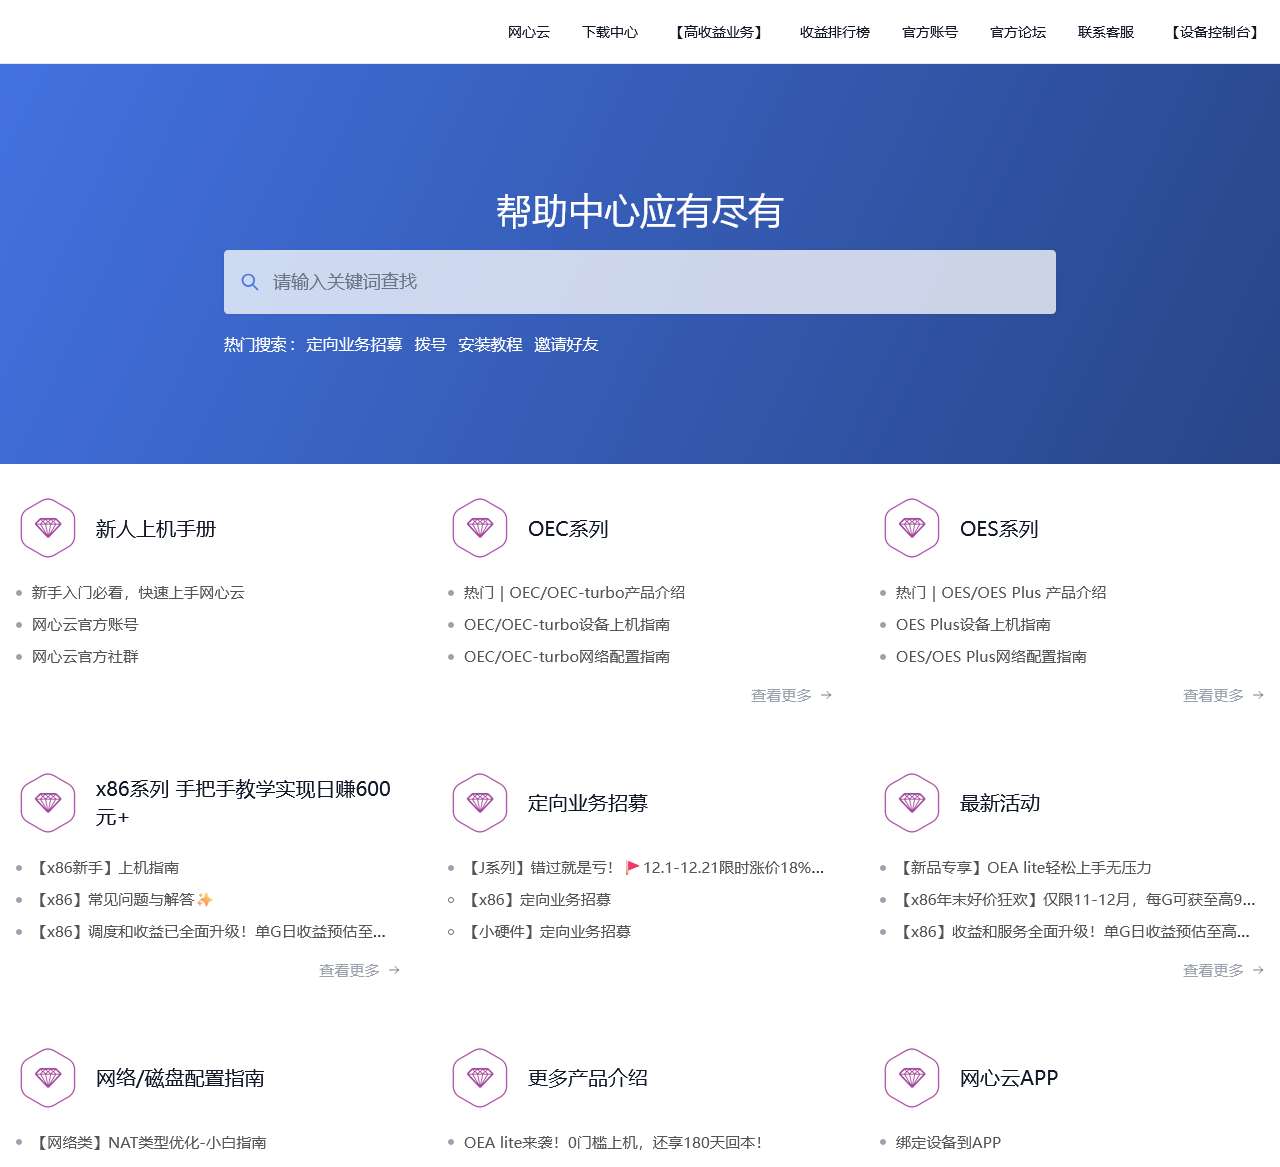Click the diamond icon beside 最新活动
The height and width of the screenshot is (1167, 1280).
click(912, 803)
